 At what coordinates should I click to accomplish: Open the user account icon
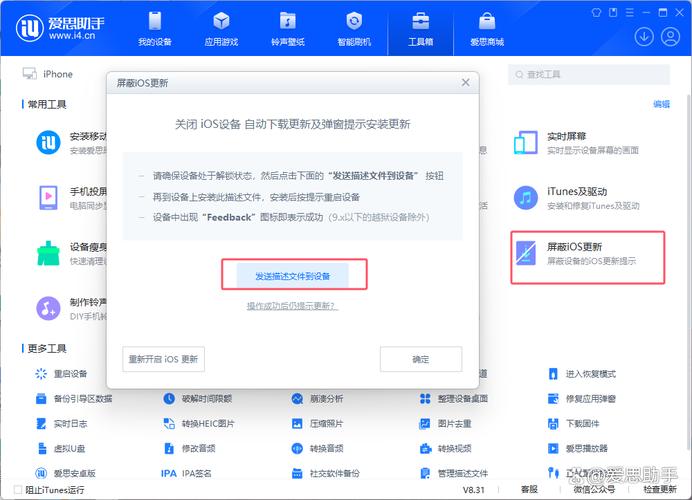pos(670,37)
